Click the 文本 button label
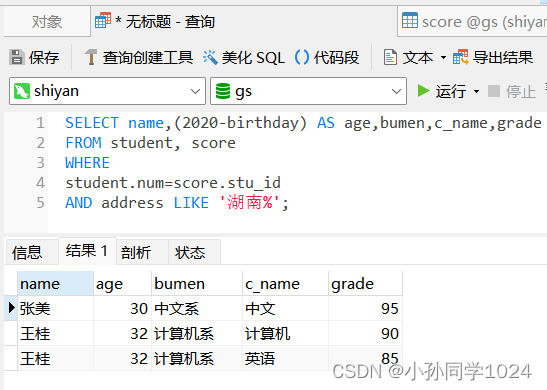The height and width of the screenshot is (390, 547). [418, 57]
